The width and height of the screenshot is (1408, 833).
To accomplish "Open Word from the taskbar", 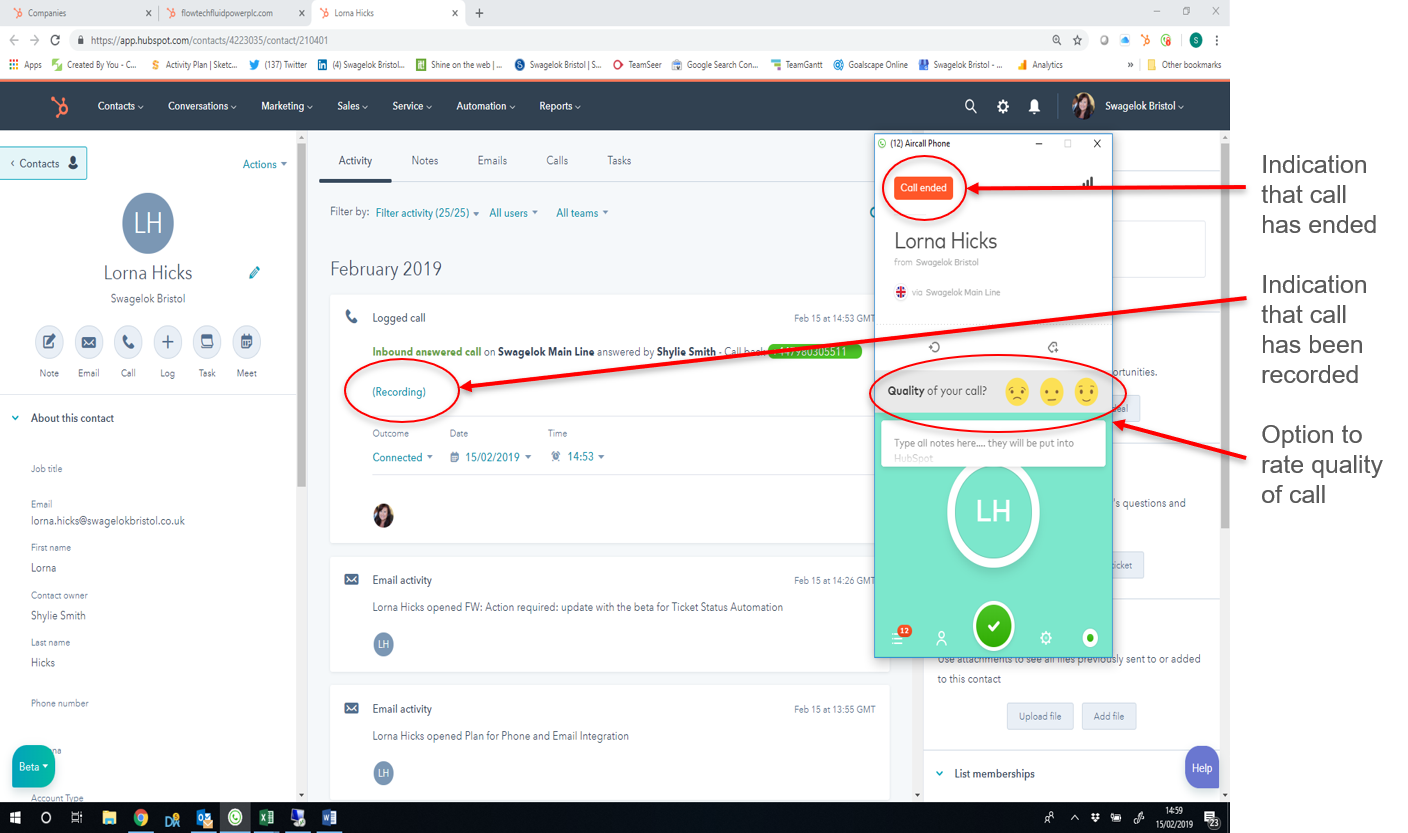I will click(329, 818).
